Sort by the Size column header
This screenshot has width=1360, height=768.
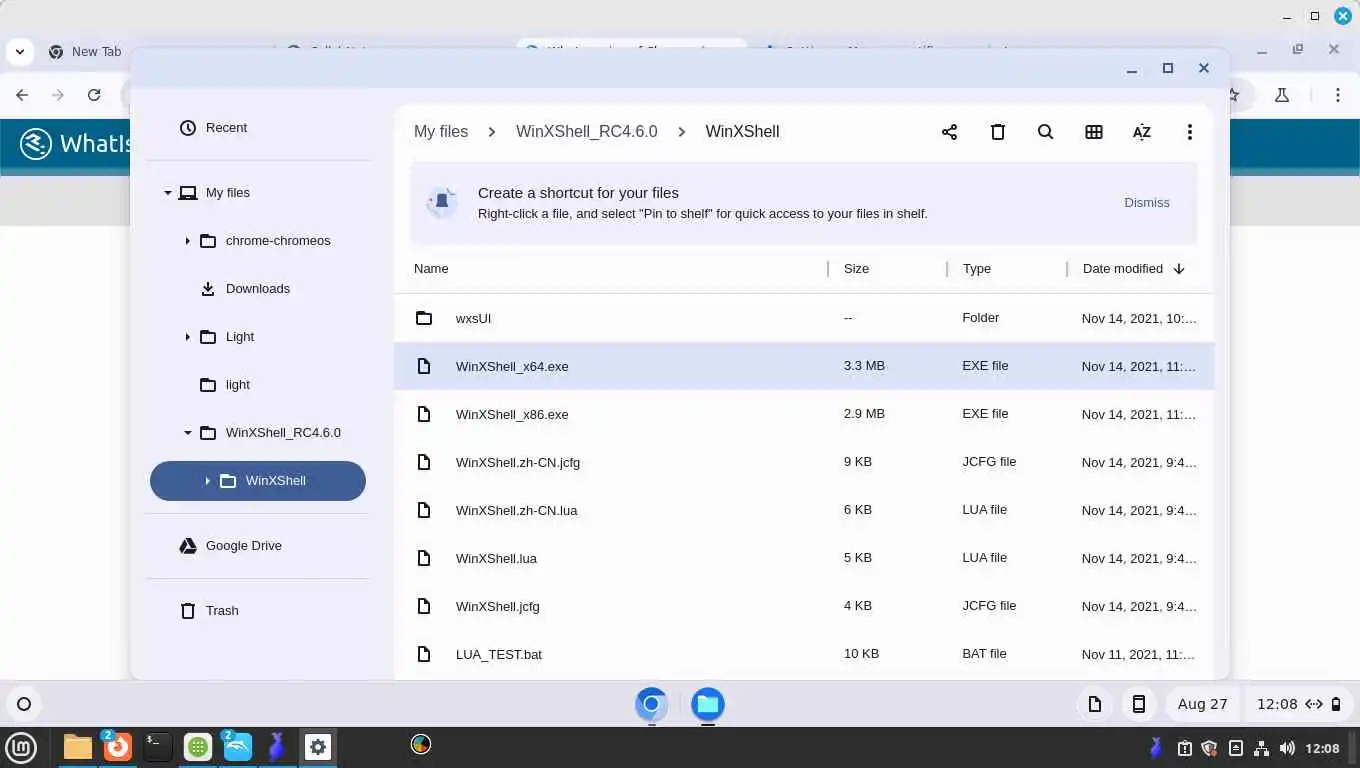coord(856,269)
